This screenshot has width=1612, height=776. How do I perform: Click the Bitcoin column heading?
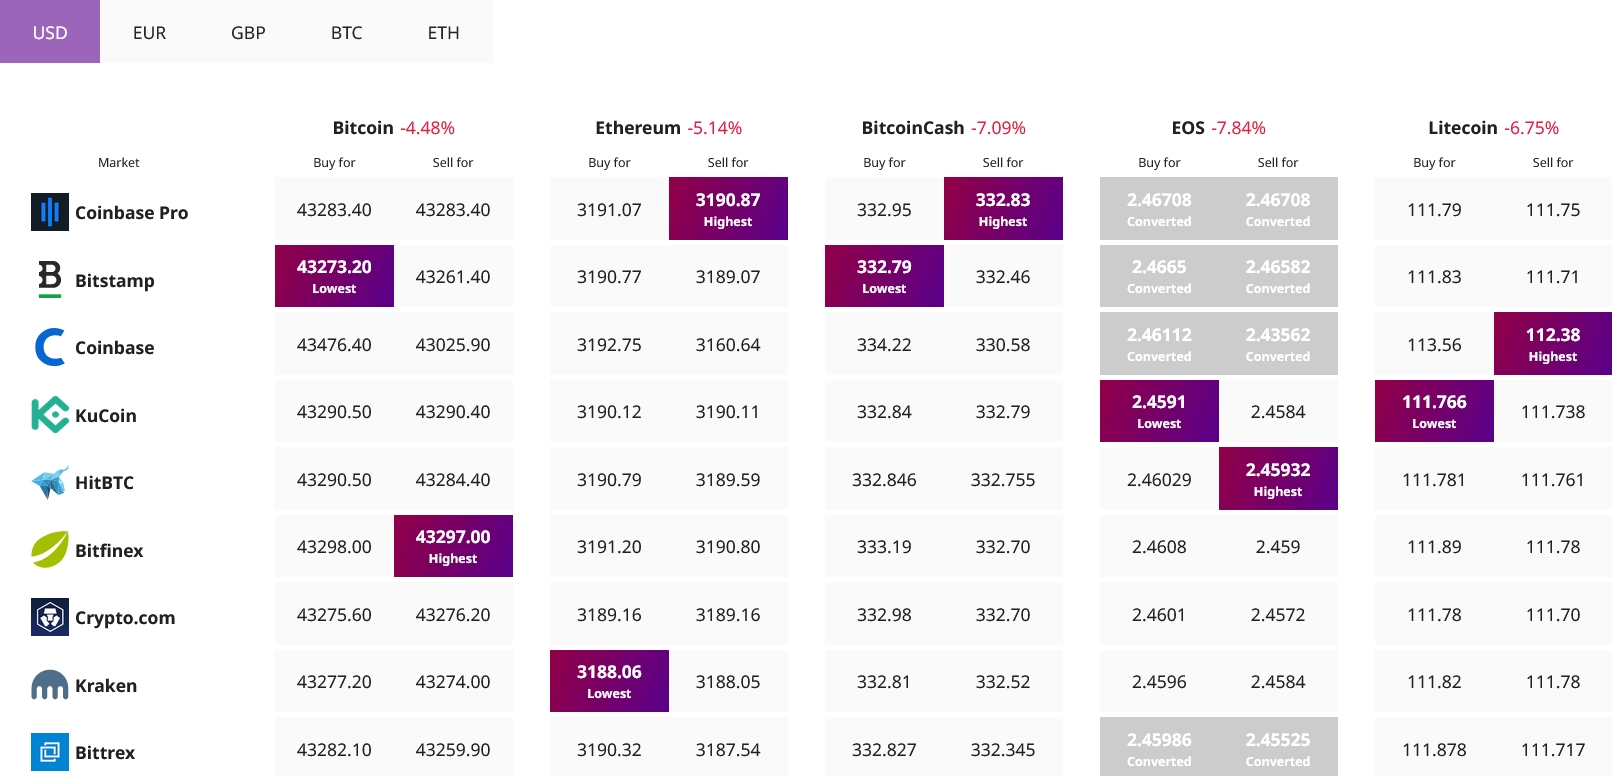click(363, 127)
